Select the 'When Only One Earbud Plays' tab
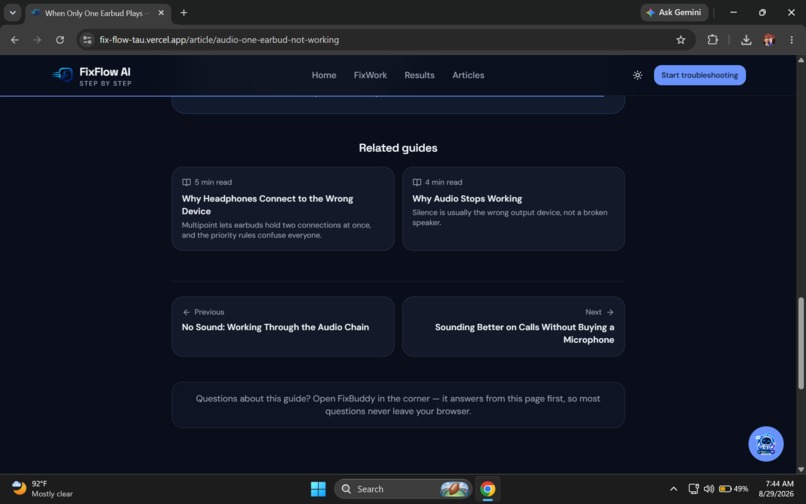 pos(98,13)
